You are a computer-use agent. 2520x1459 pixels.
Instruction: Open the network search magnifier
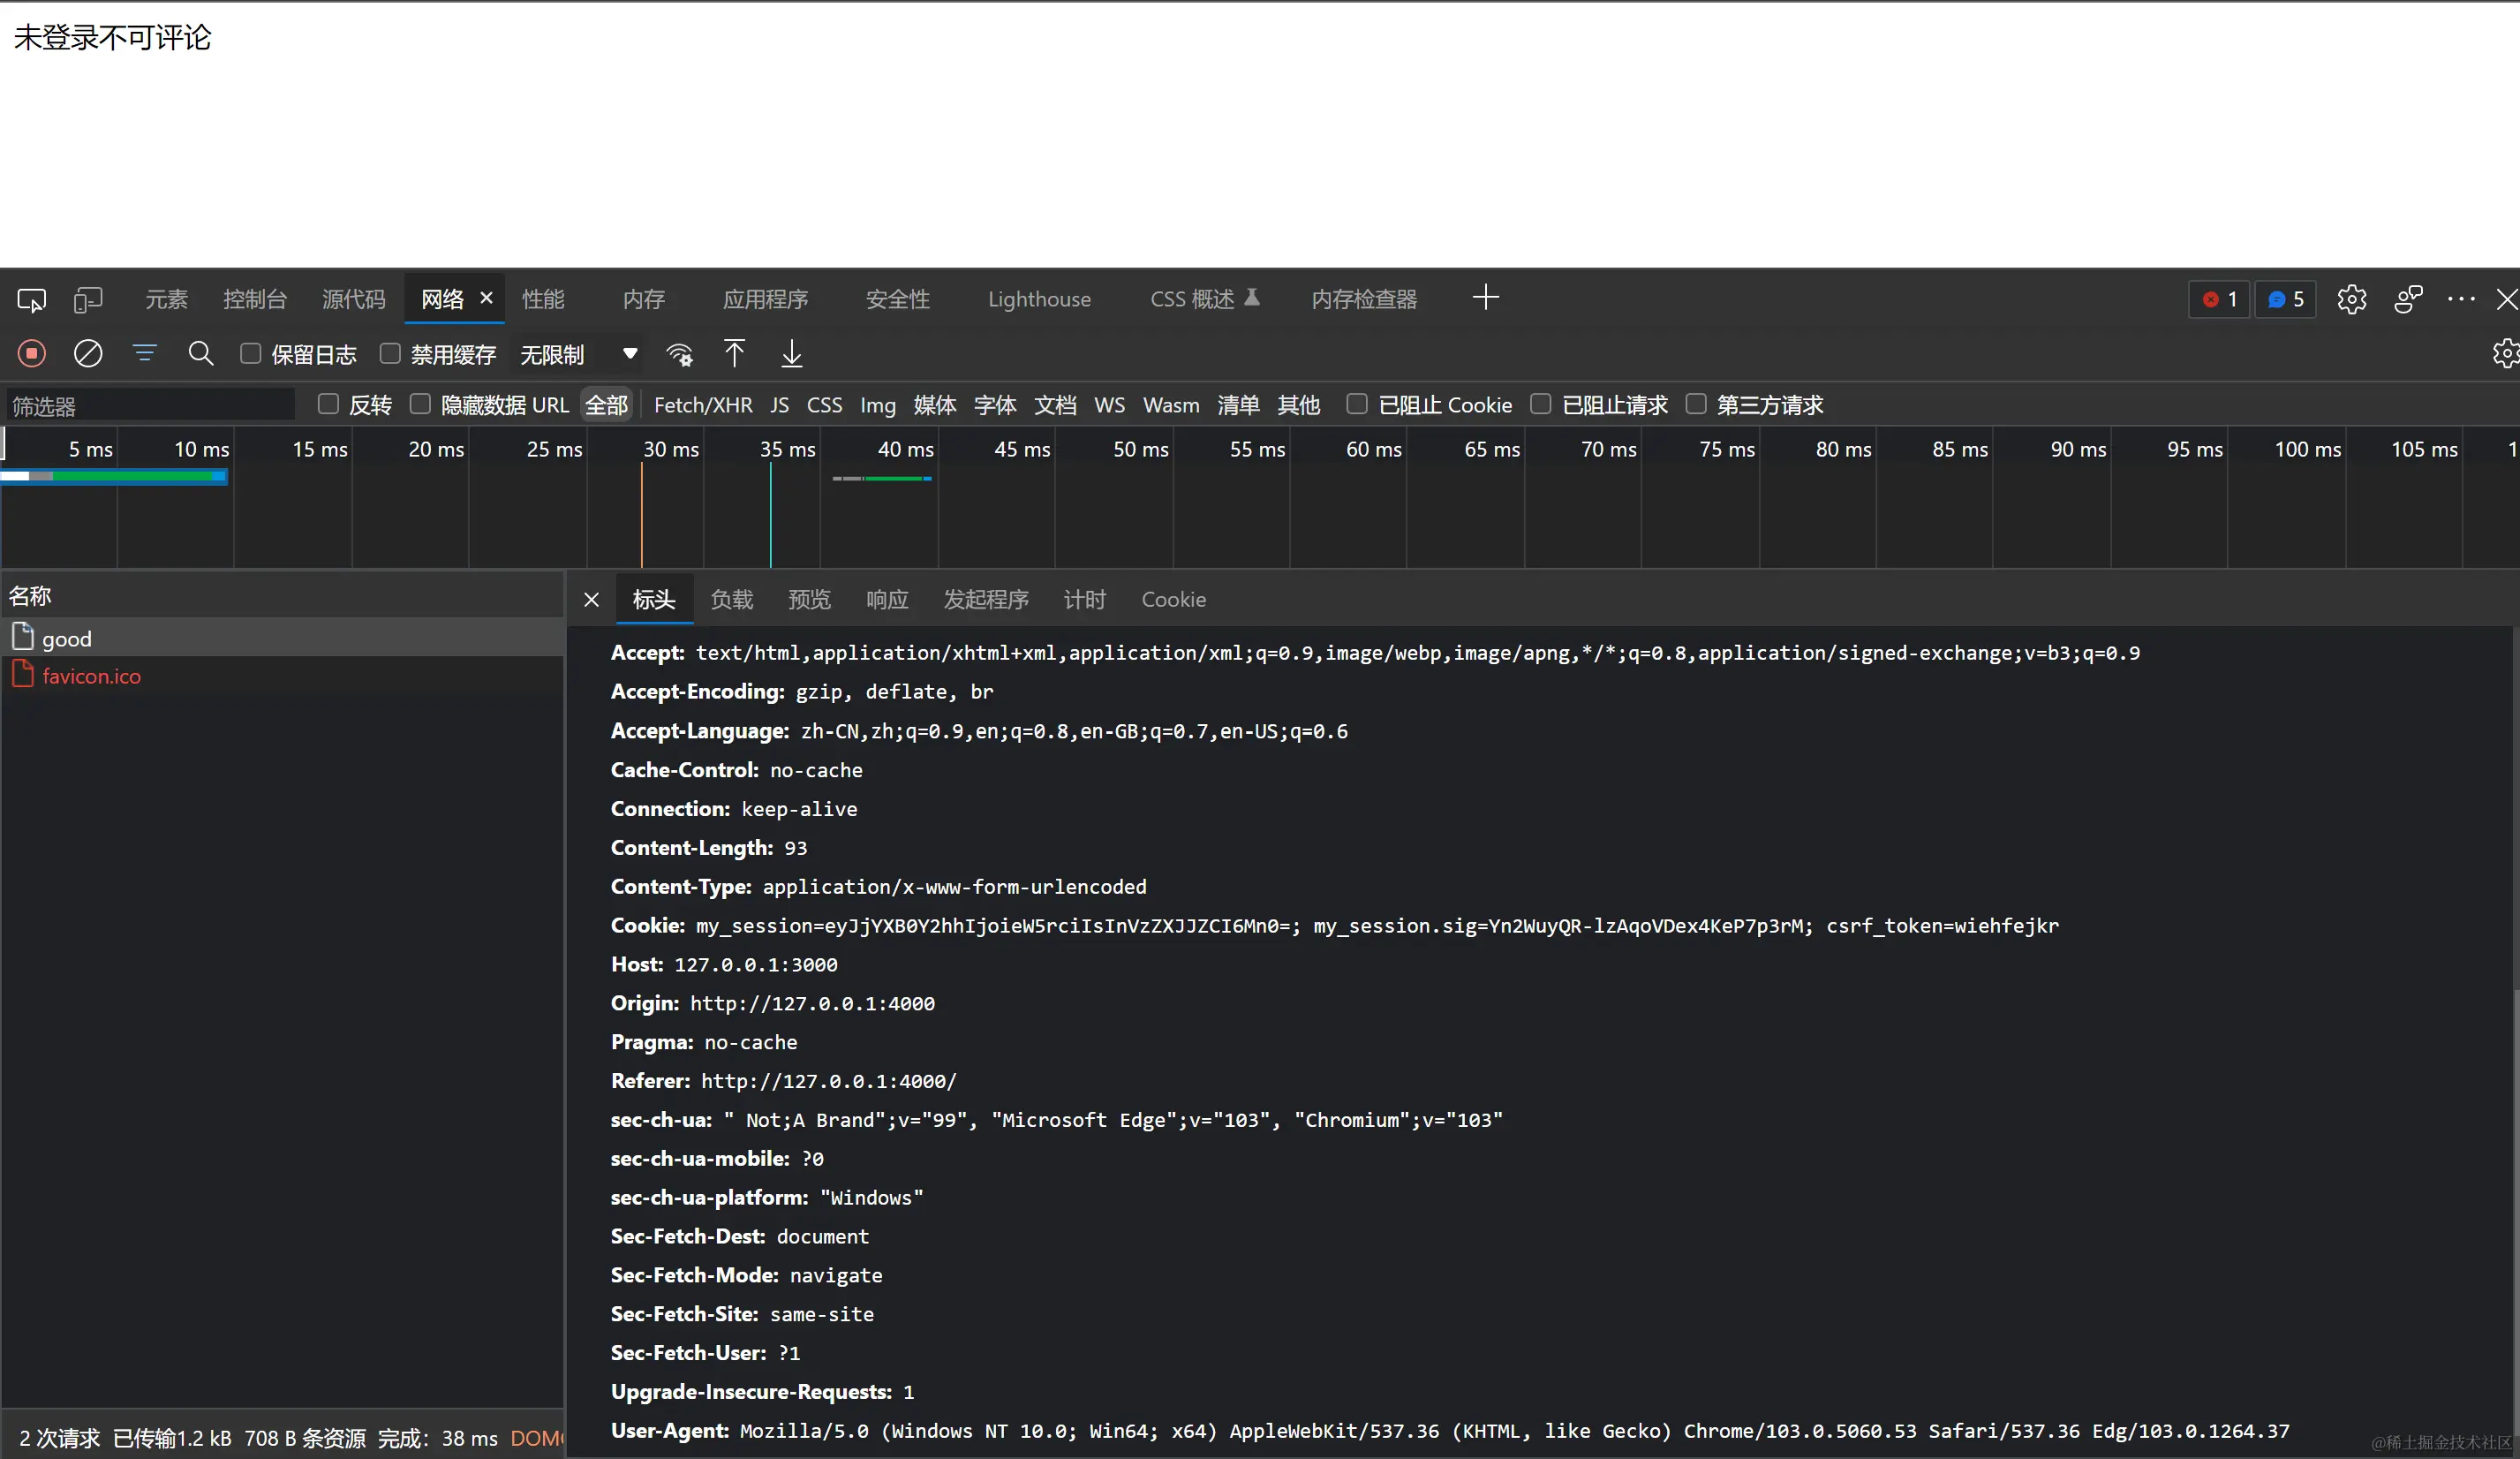(x=201, y=354)
